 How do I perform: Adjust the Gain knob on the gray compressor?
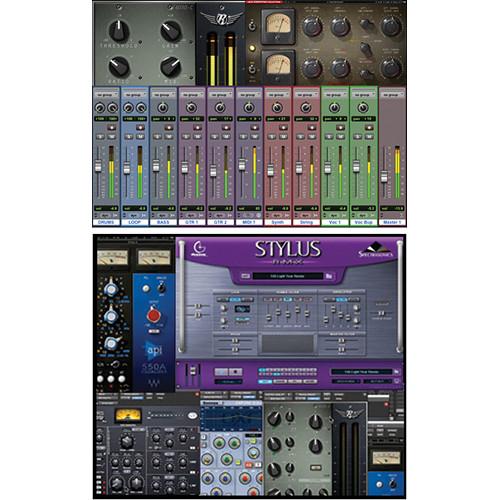pyautogui.click(x=171, y=31)
